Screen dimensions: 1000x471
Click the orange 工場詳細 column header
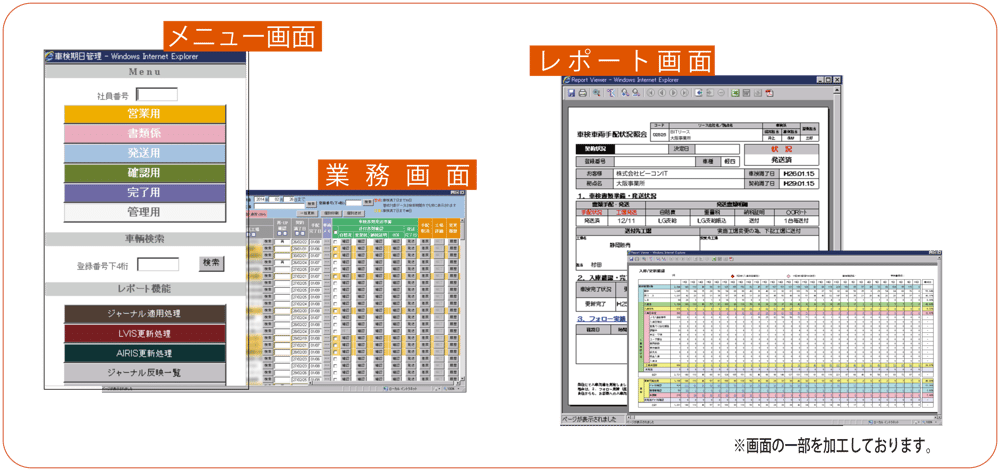coord(439,228)
